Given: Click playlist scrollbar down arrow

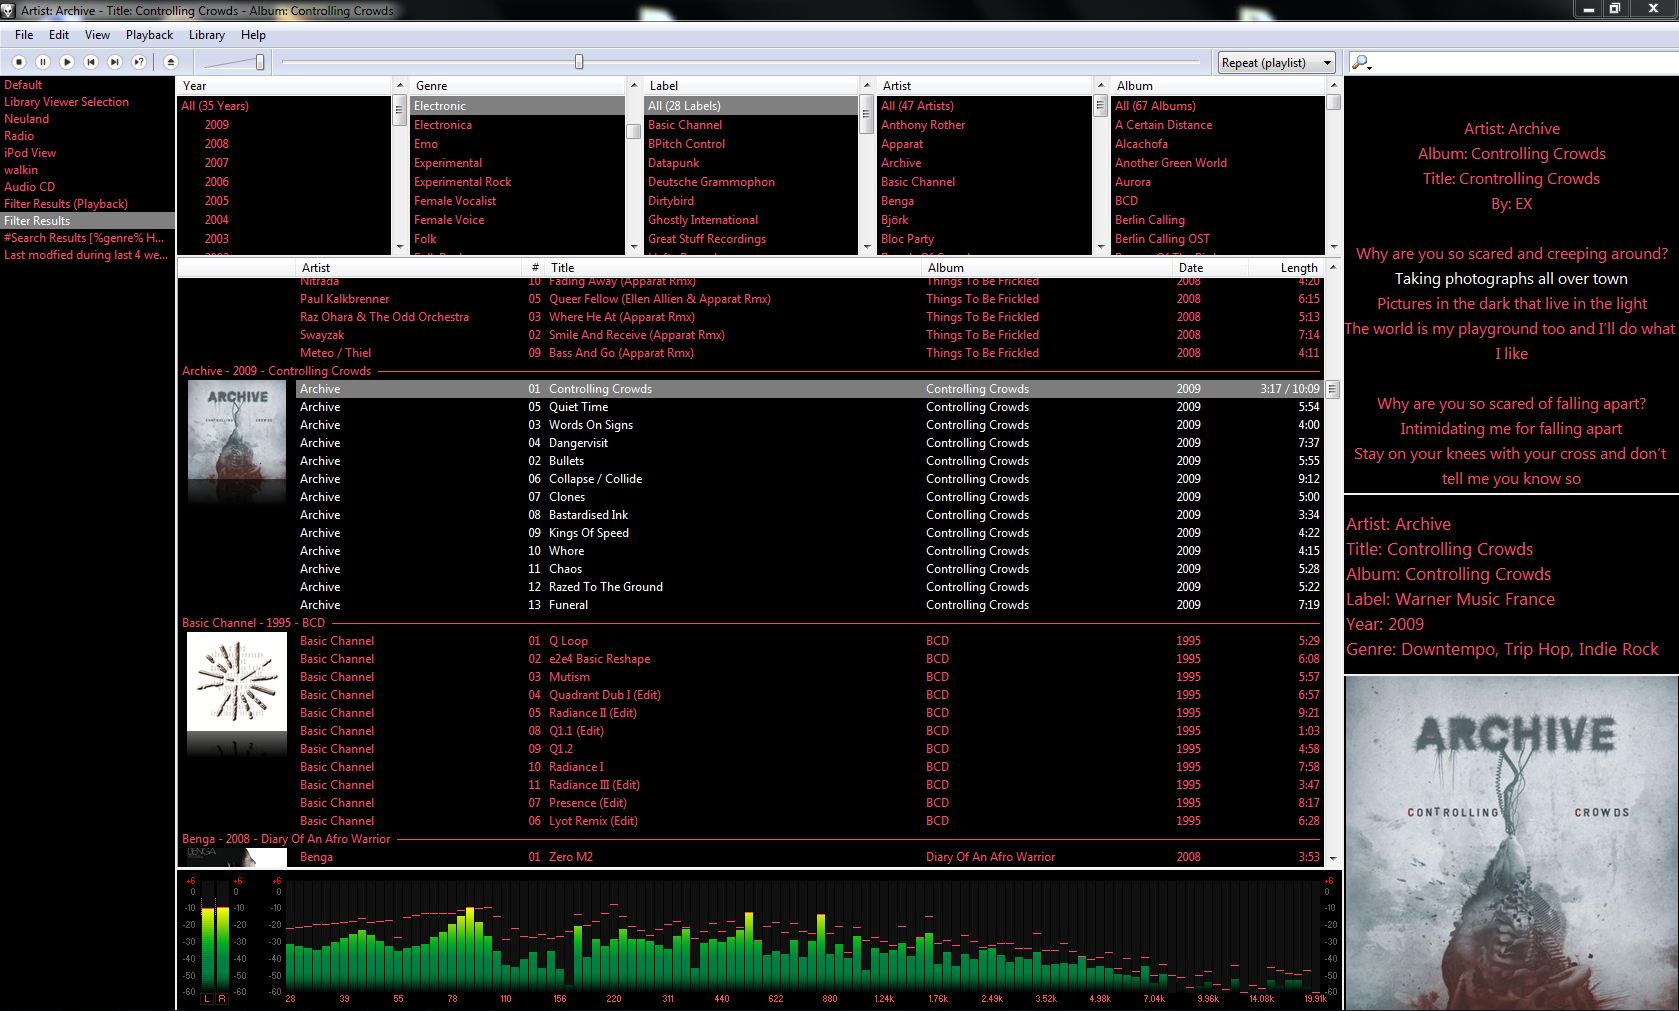Looking at the screenshot, I should [x=1332, y=858].
